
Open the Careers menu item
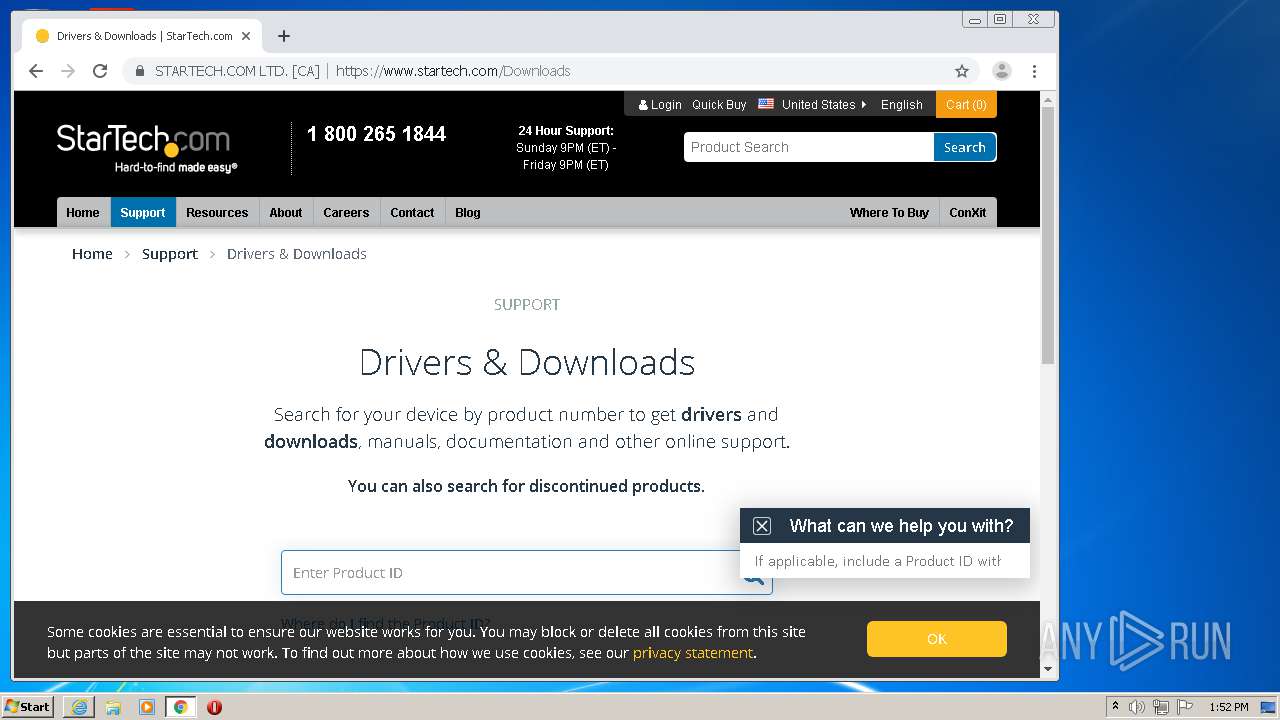point(346,212)
